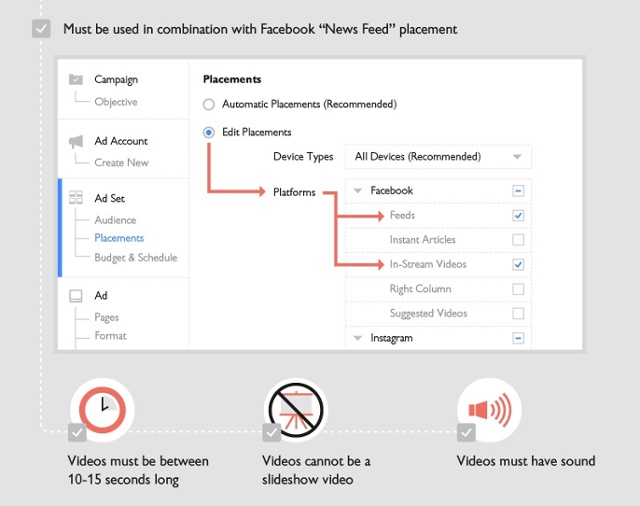Click checkmark beside News Feed placement requirement

click(41, 29)
